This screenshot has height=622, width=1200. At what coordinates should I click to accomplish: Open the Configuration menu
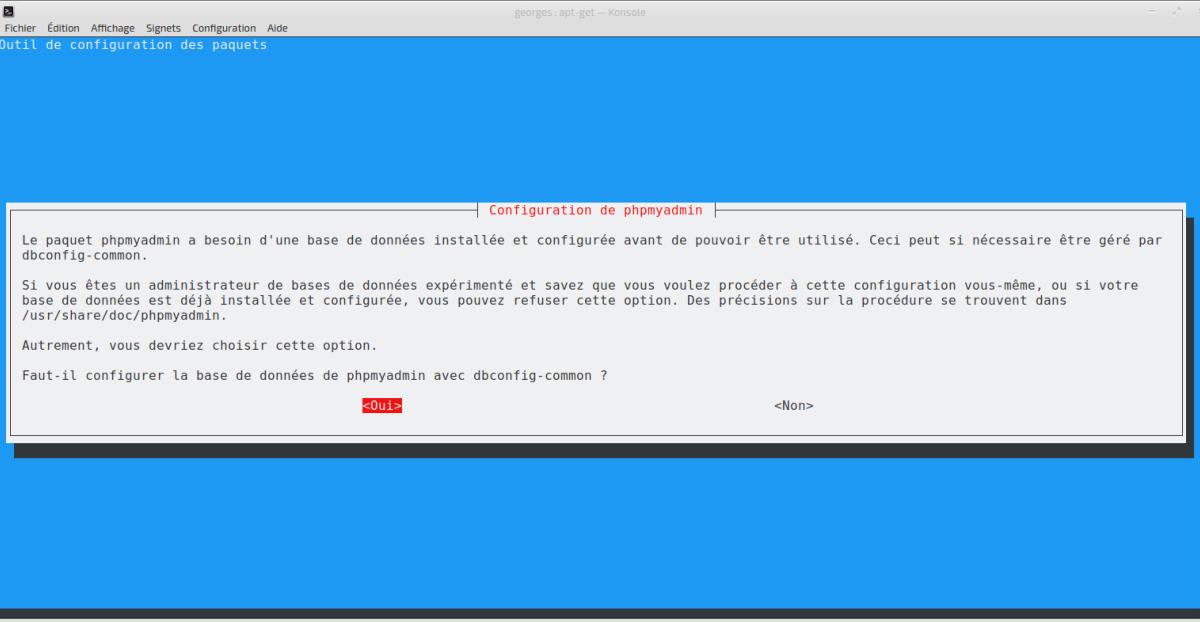pyautogui.click(x=224, y=28)
